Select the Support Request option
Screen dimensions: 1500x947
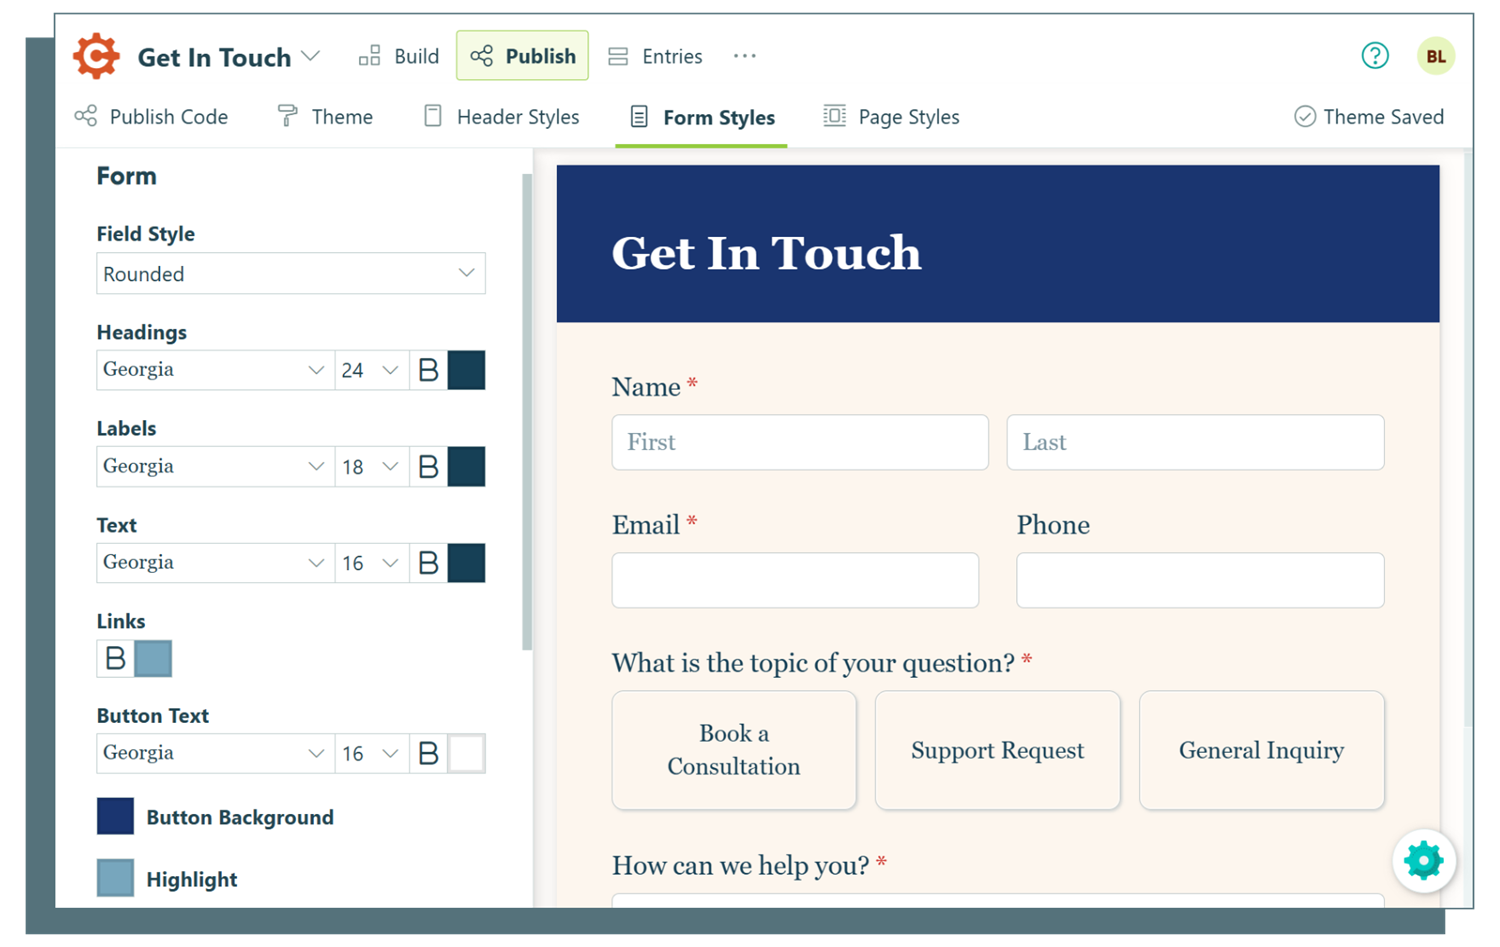pos(997,750)
